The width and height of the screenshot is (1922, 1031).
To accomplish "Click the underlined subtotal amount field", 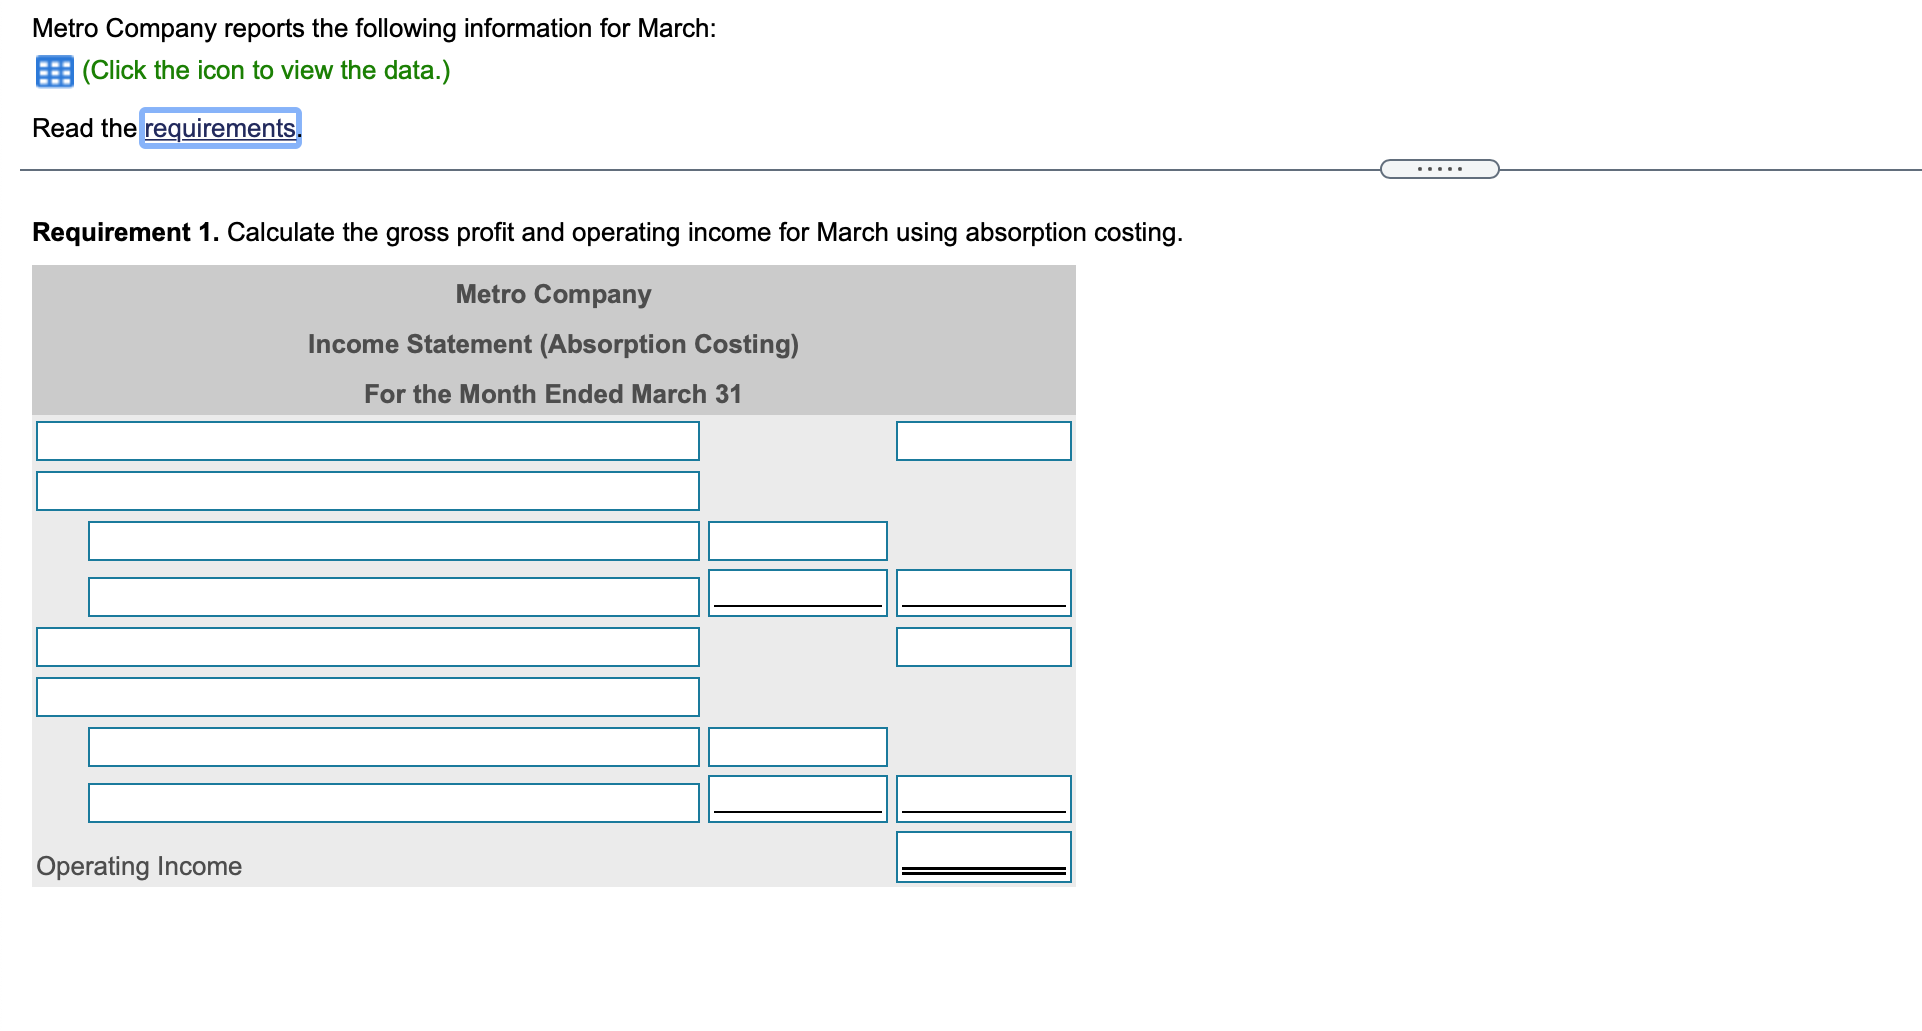I will (x=797, y=592).
